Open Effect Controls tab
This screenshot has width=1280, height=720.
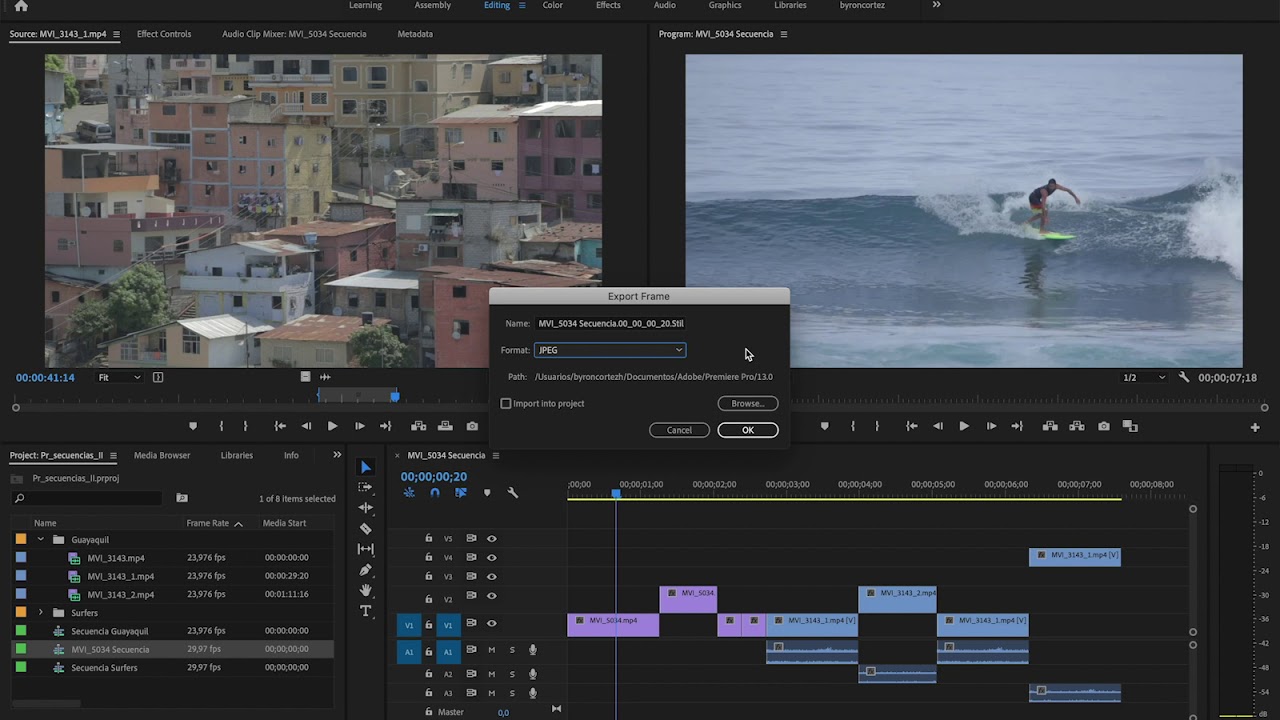[x=164, y=34]
